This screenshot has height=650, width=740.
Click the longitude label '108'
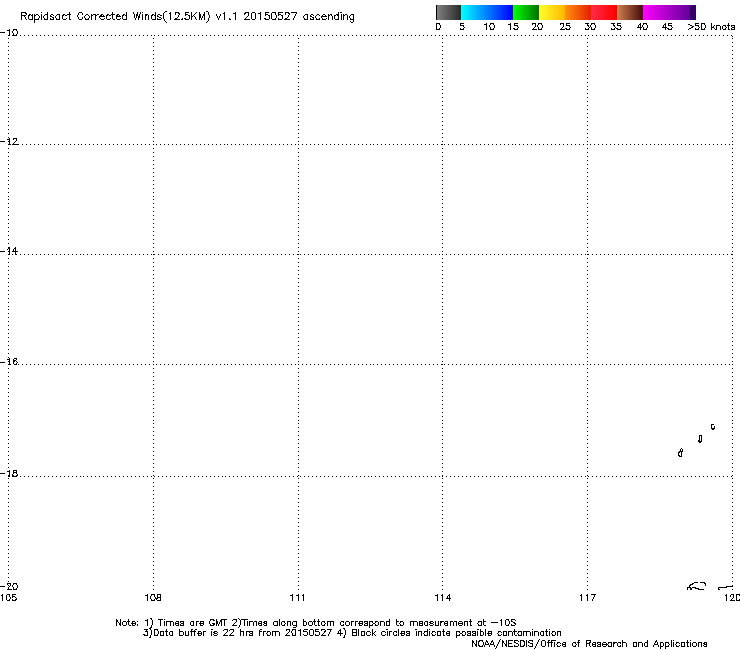coord(153,598)
